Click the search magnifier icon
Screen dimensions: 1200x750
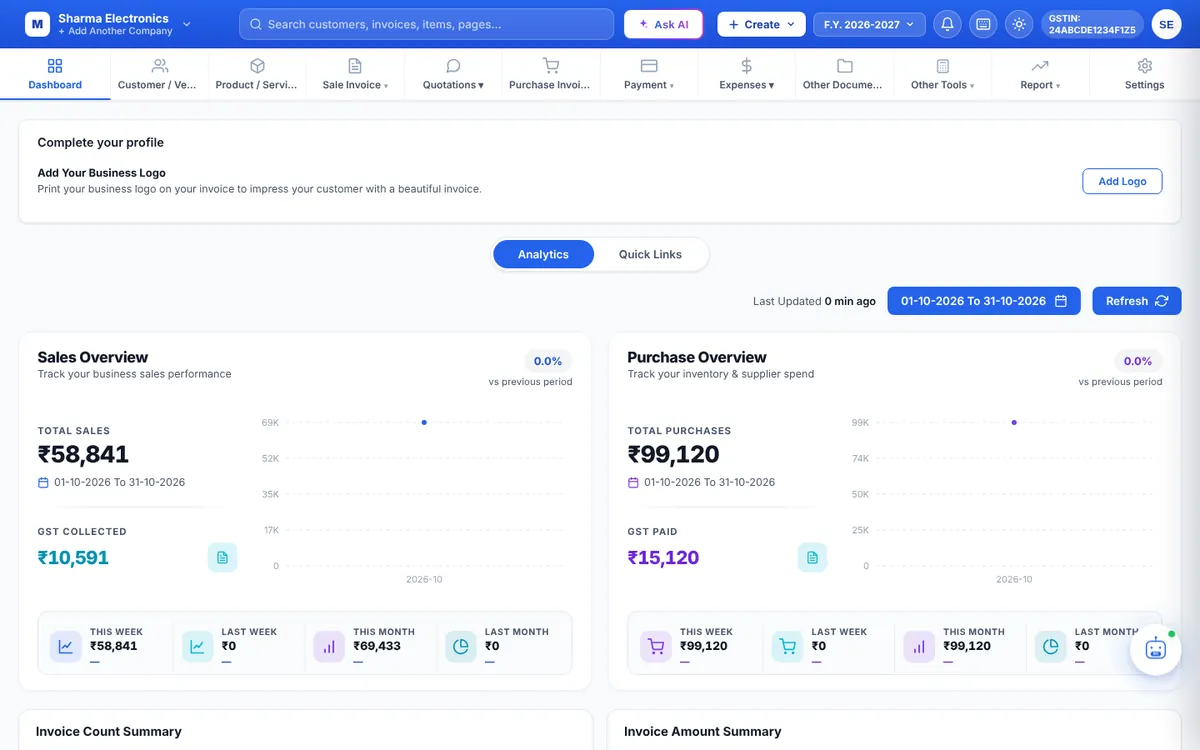pos(256,24)
